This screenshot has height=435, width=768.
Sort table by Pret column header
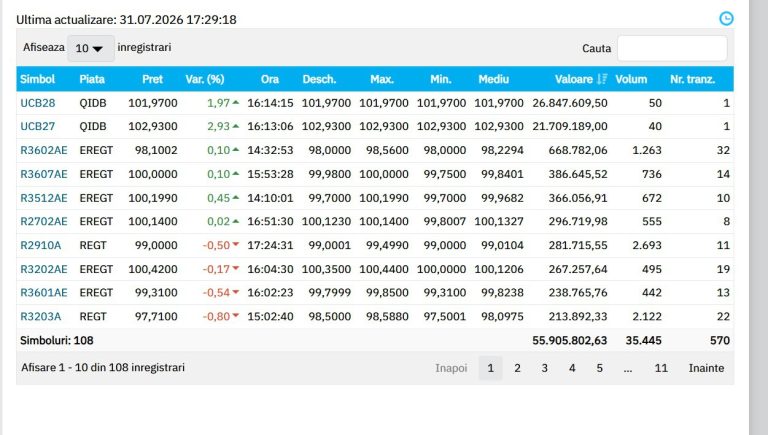152,79
